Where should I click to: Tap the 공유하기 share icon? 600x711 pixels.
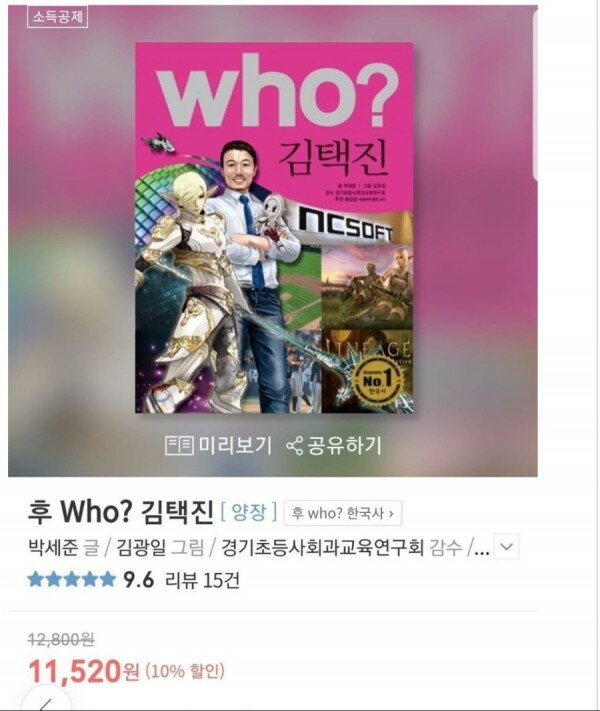pyautogui.click(x=295, y=446)
